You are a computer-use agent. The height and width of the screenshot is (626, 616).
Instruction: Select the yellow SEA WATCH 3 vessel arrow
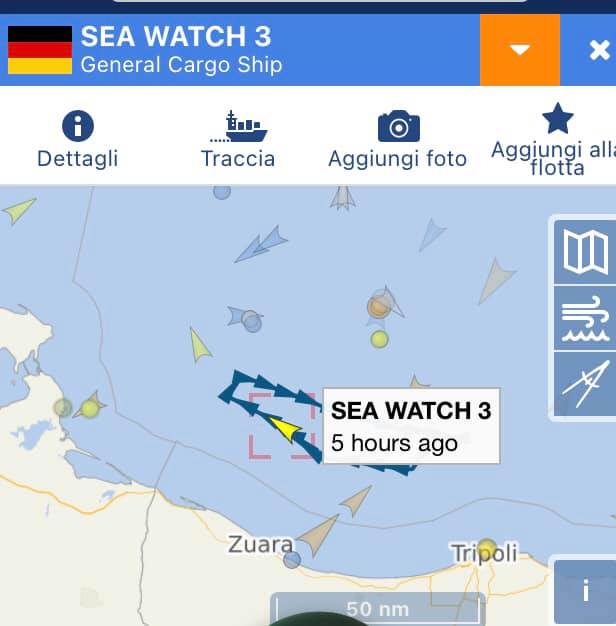[285, 429]
